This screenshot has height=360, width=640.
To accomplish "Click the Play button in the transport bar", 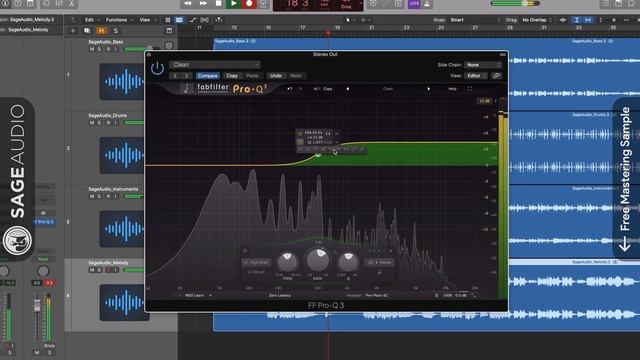I will (233, 3).
